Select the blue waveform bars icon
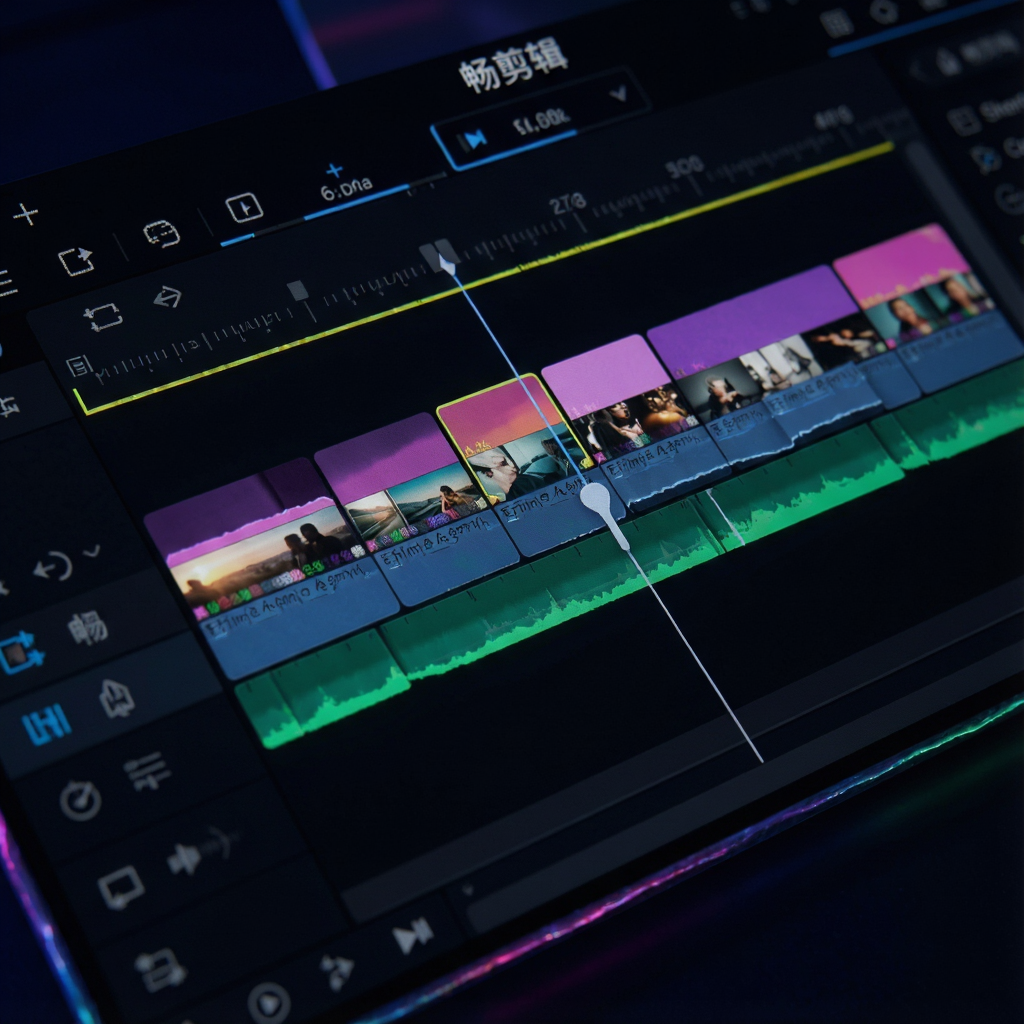Image resolution: width=1024 pixels, height=1024 pixels. [x=47, y=724]
